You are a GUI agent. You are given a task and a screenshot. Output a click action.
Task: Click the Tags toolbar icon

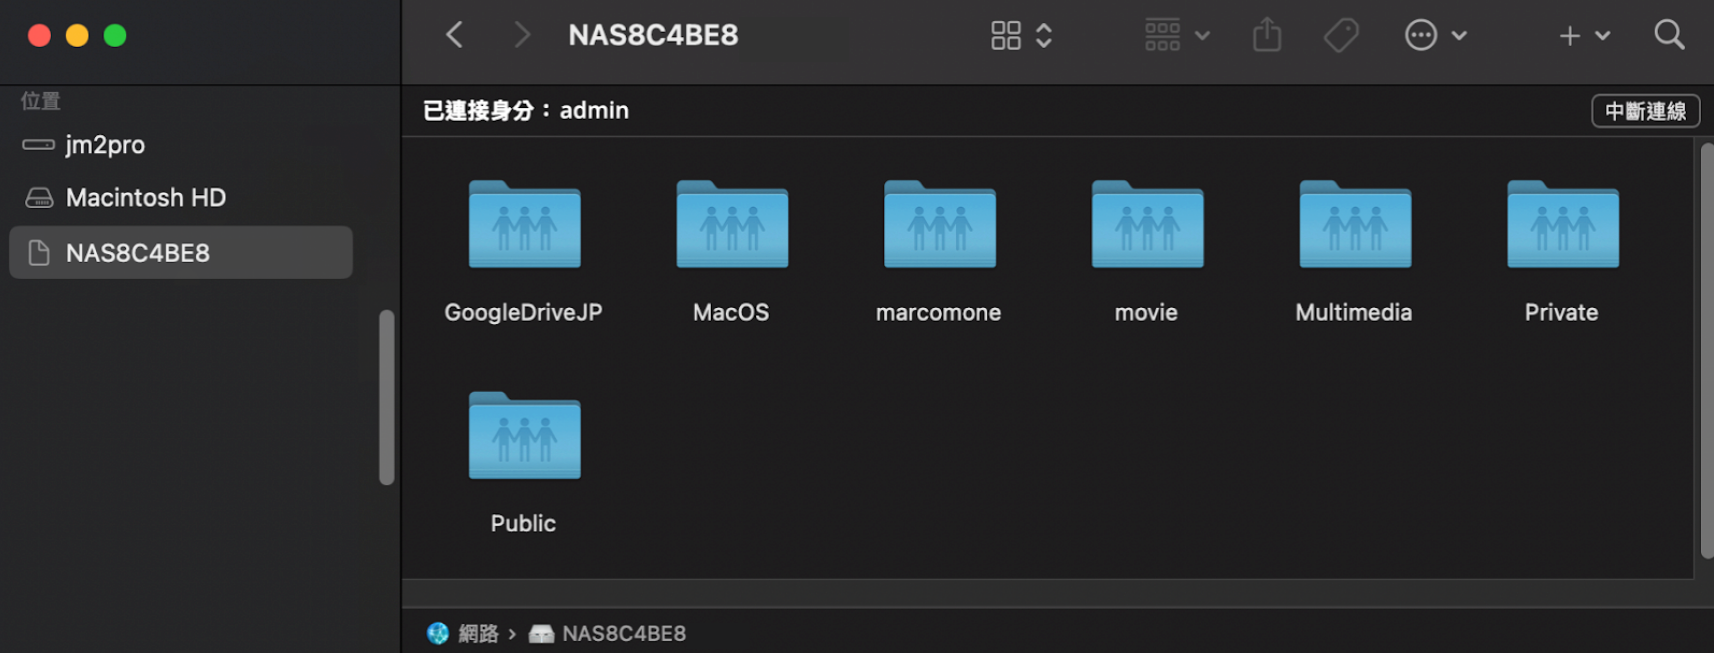pos(1341,36)
